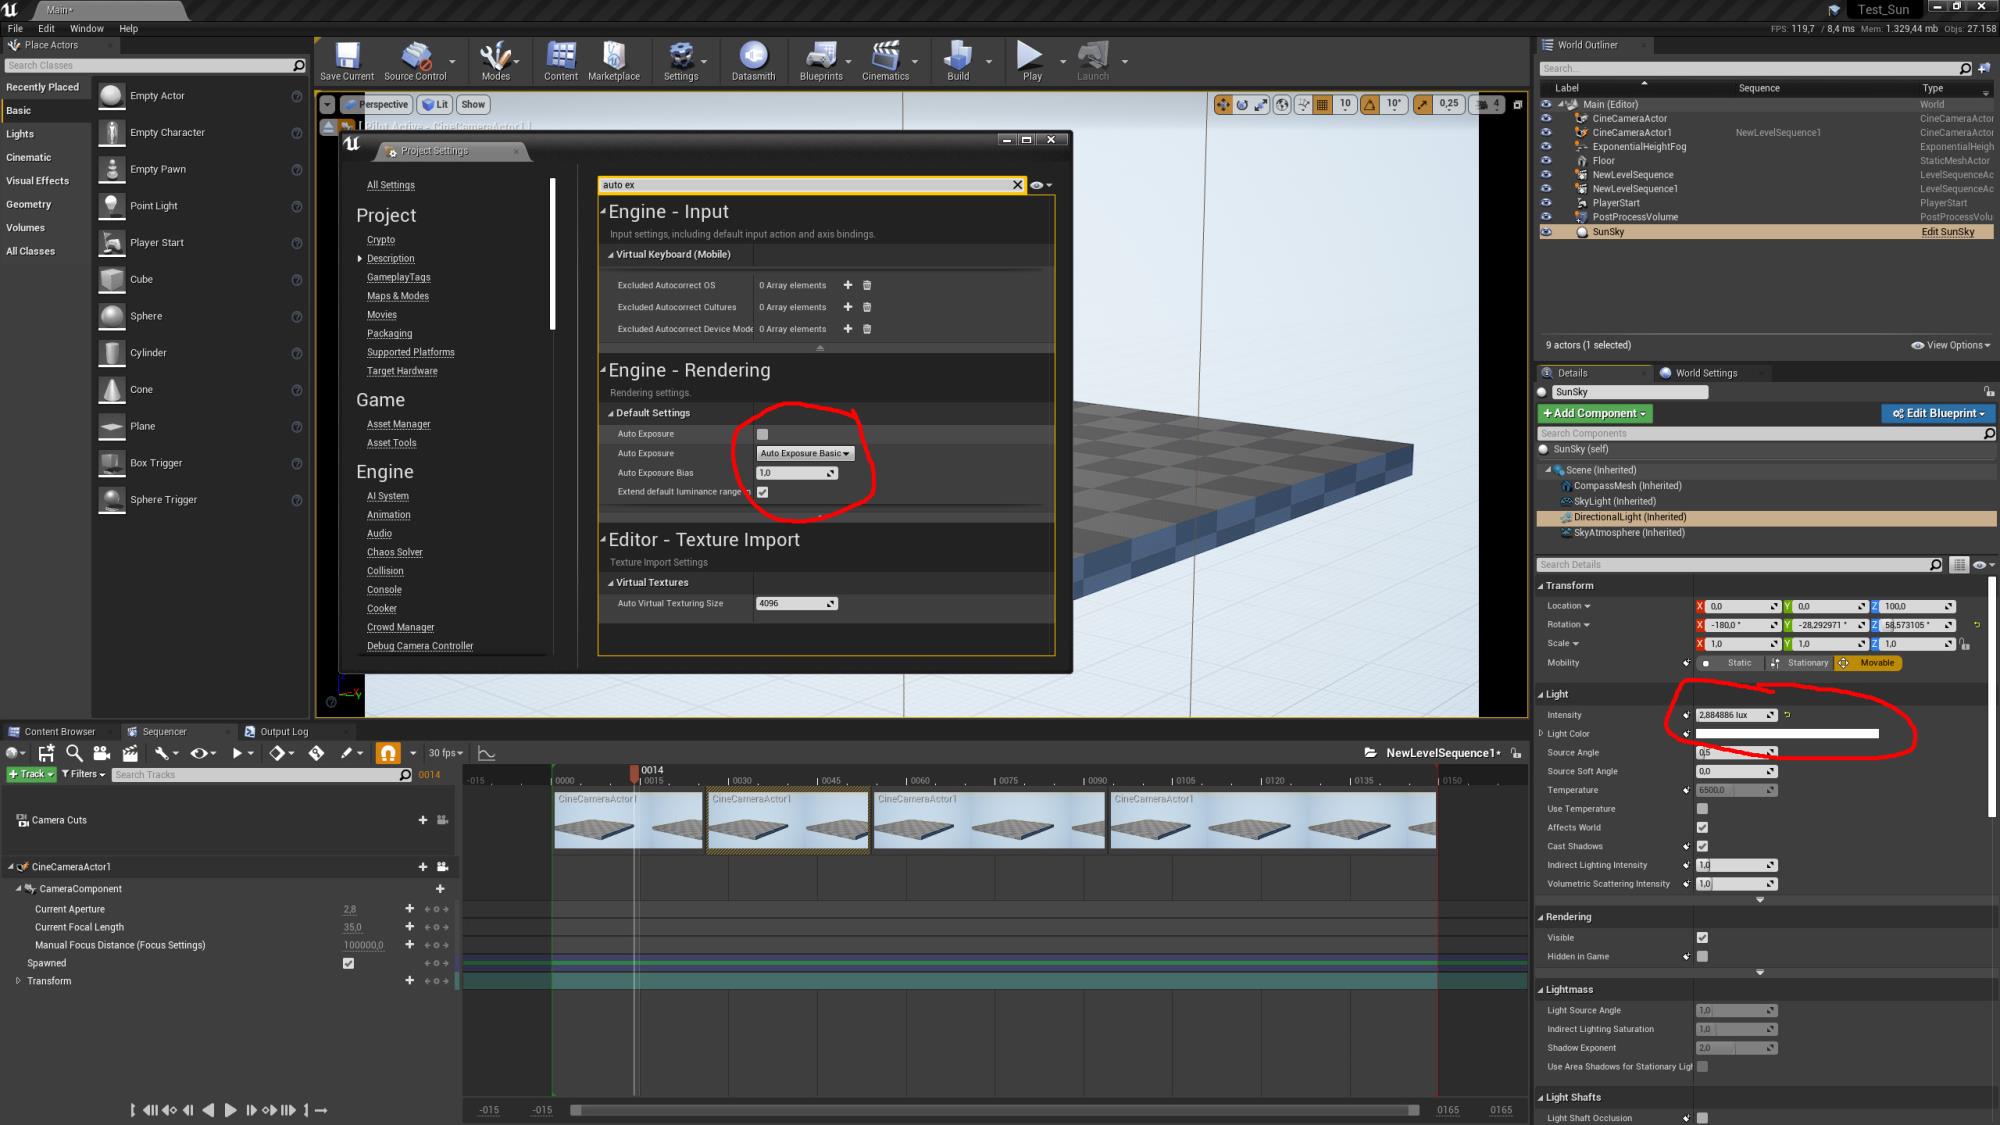2000x1125 pixels.
Task: Switch to the Content Browser tab
Action: (x=59, y=732)
